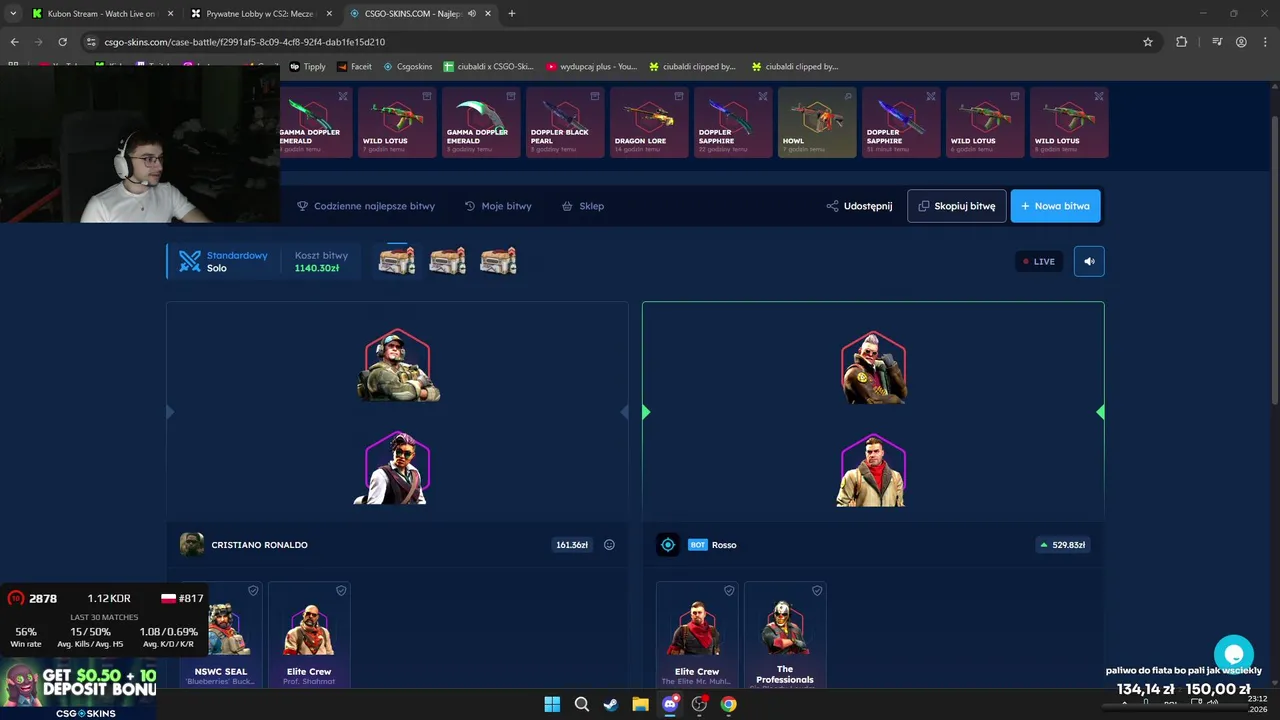Click the swords icon on Doppler Sapphire 31 minut card
1280x720 pixels.
[x=931, y=96]
